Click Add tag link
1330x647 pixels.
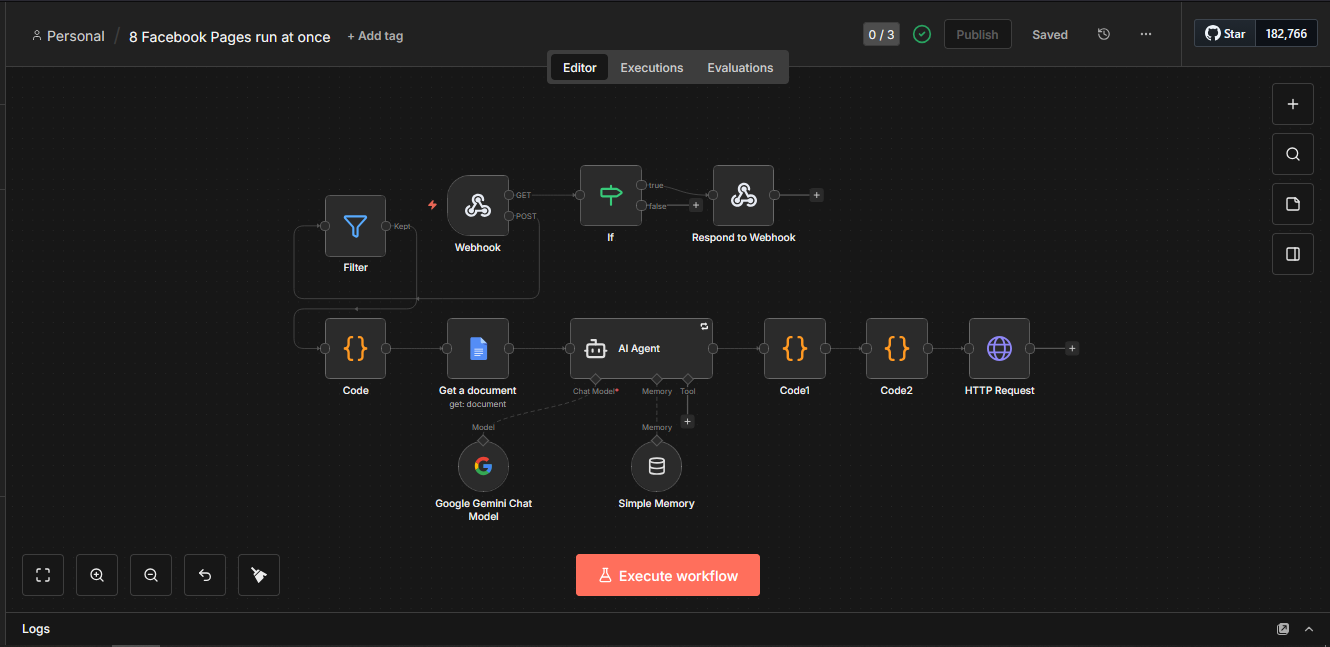(375, 36)
